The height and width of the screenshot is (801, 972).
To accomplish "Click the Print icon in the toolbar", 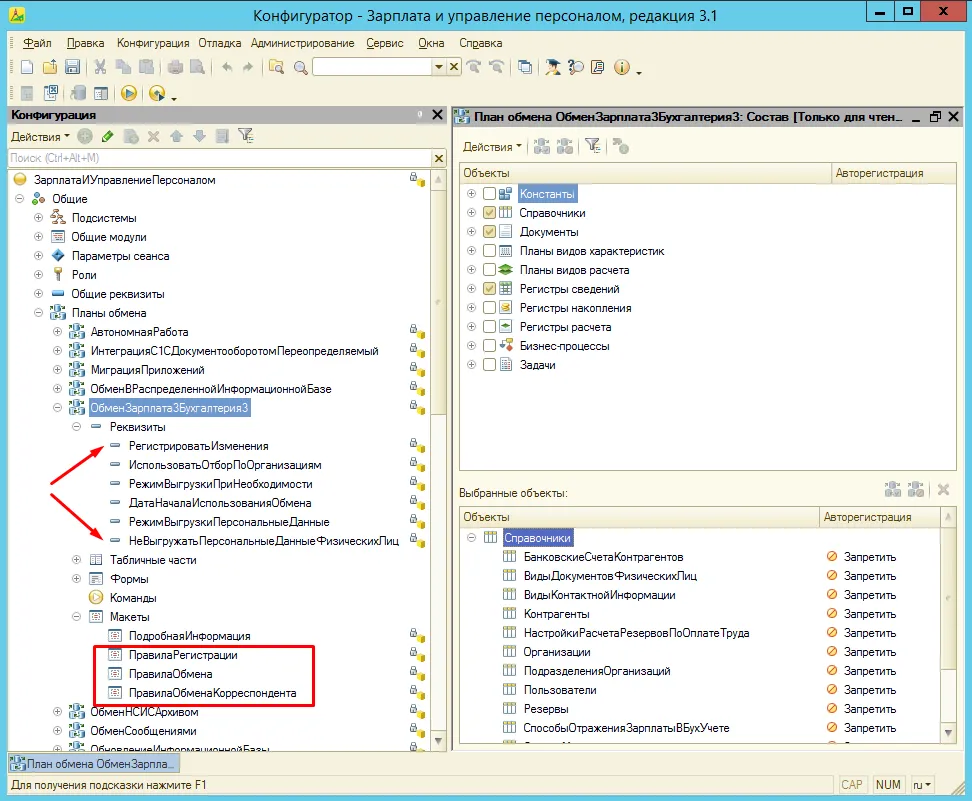I will (175, 67).
